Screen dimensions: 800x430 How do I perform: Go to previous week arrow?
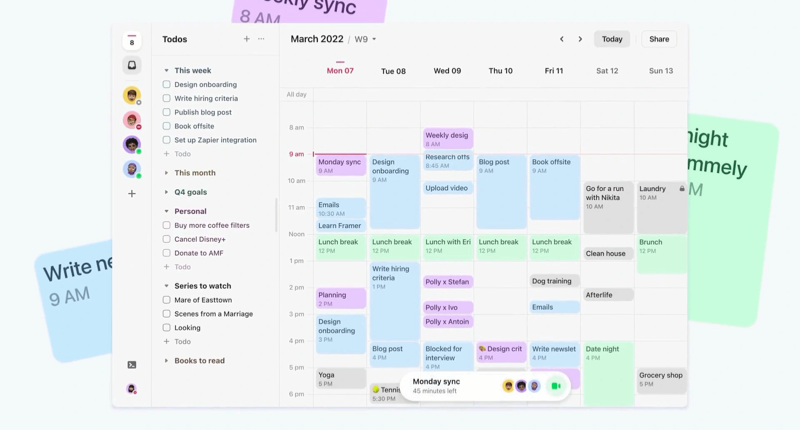pos(562,39)
